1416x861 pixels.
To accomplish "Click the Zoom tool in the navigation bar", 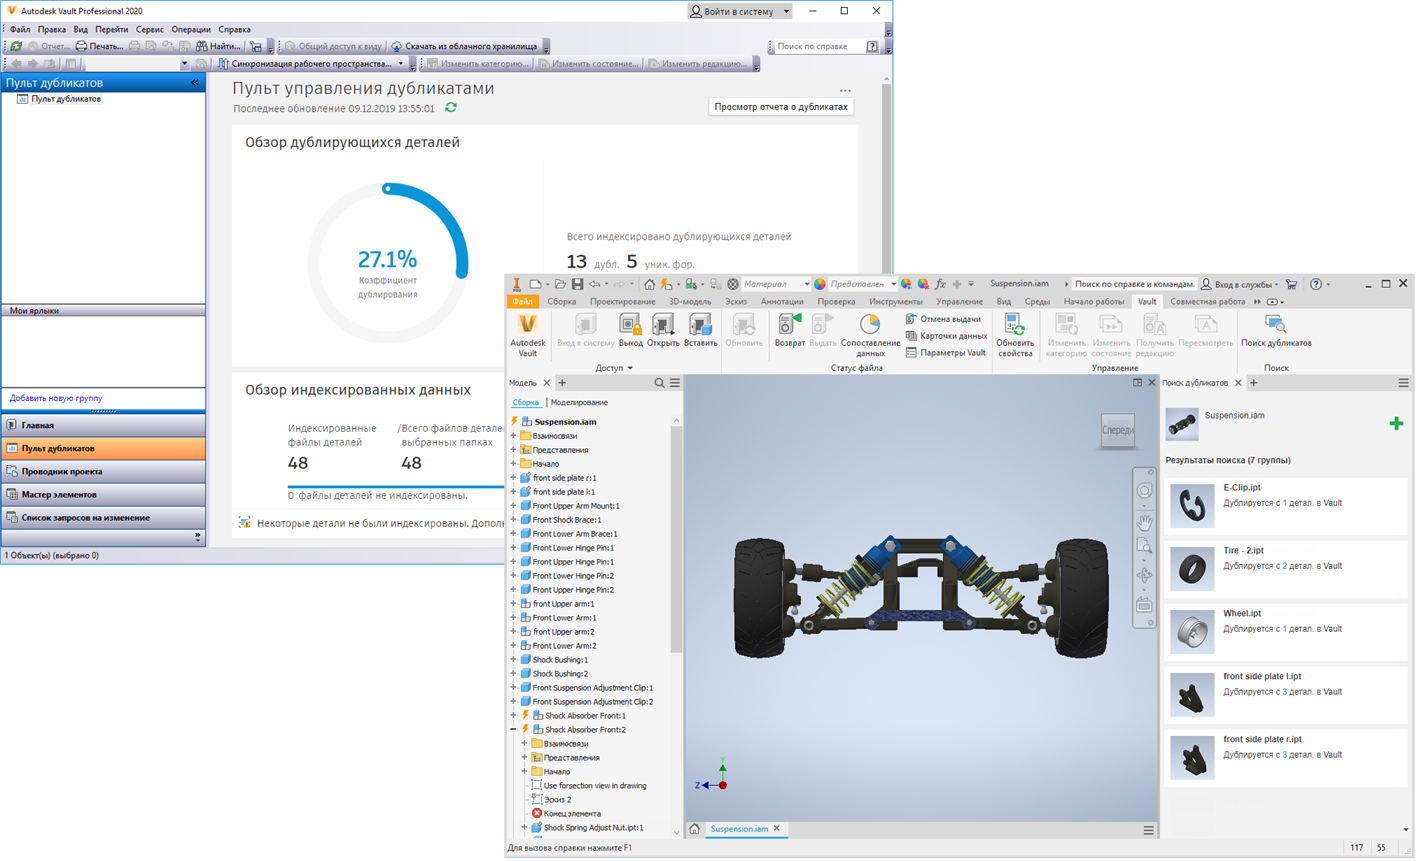I will [1144, 547].
